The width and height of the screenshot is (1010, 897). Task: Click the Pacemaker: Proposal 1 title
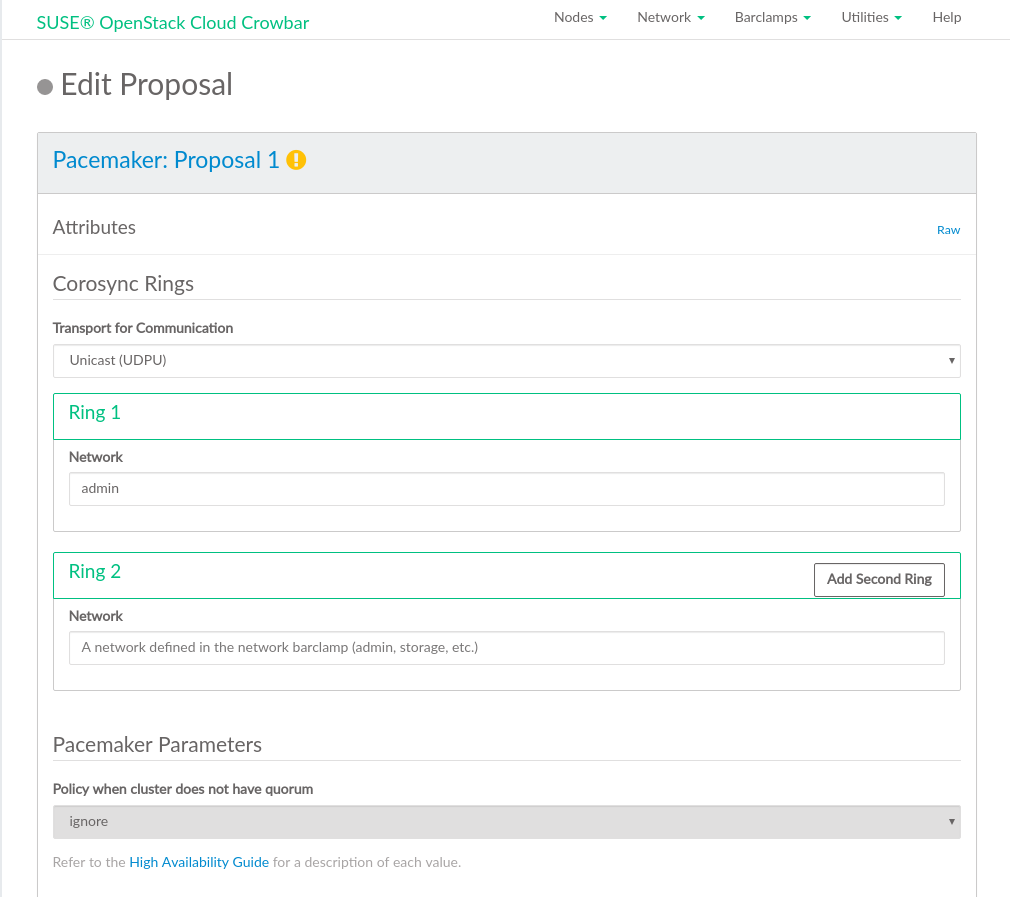[166, 160]
